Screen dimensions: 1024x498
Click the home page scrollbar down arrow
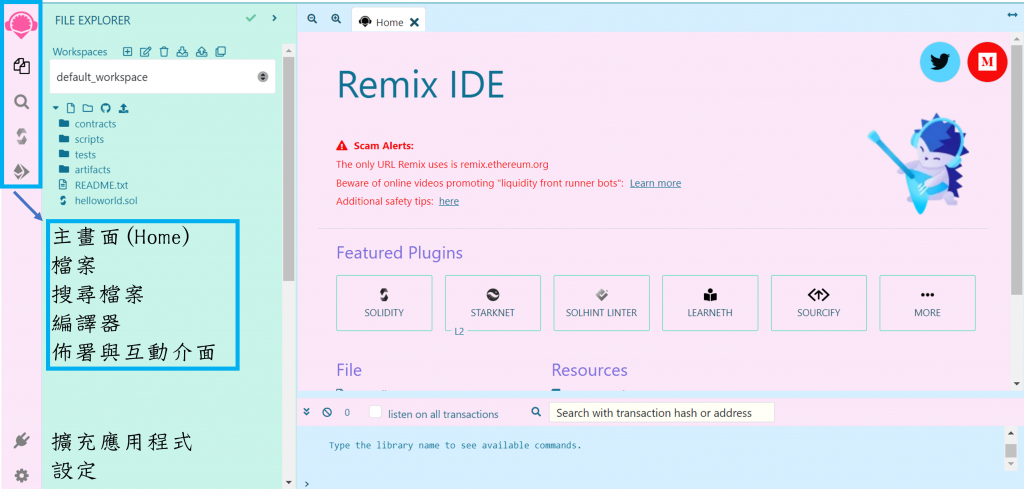pos(1016,384)
